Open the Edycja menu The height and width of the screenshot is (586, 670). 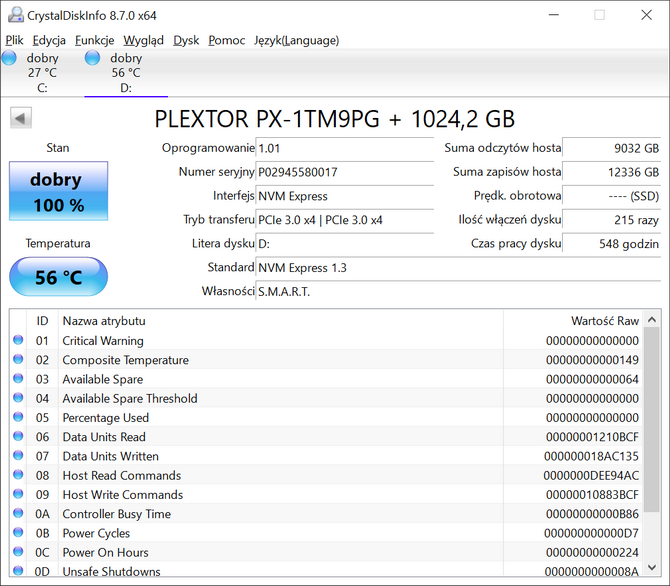click(49, 40)
